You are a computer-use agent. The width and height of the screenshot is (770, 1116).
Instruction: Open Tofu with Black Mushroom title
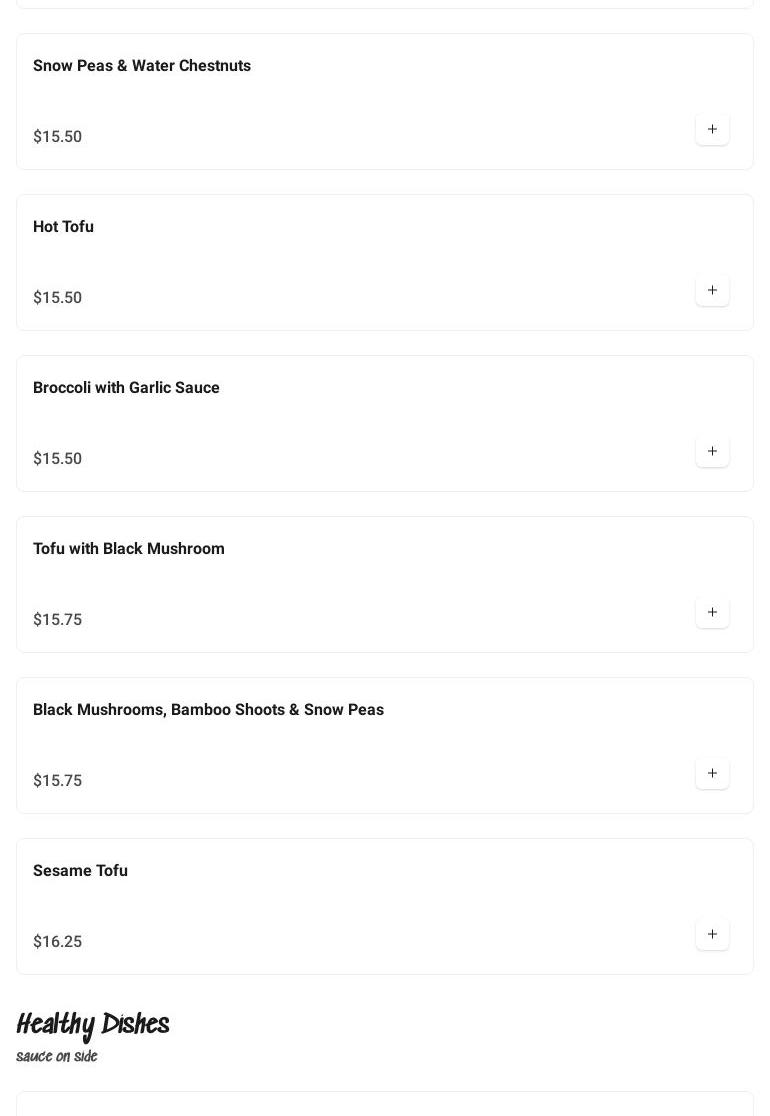[129, 549]
